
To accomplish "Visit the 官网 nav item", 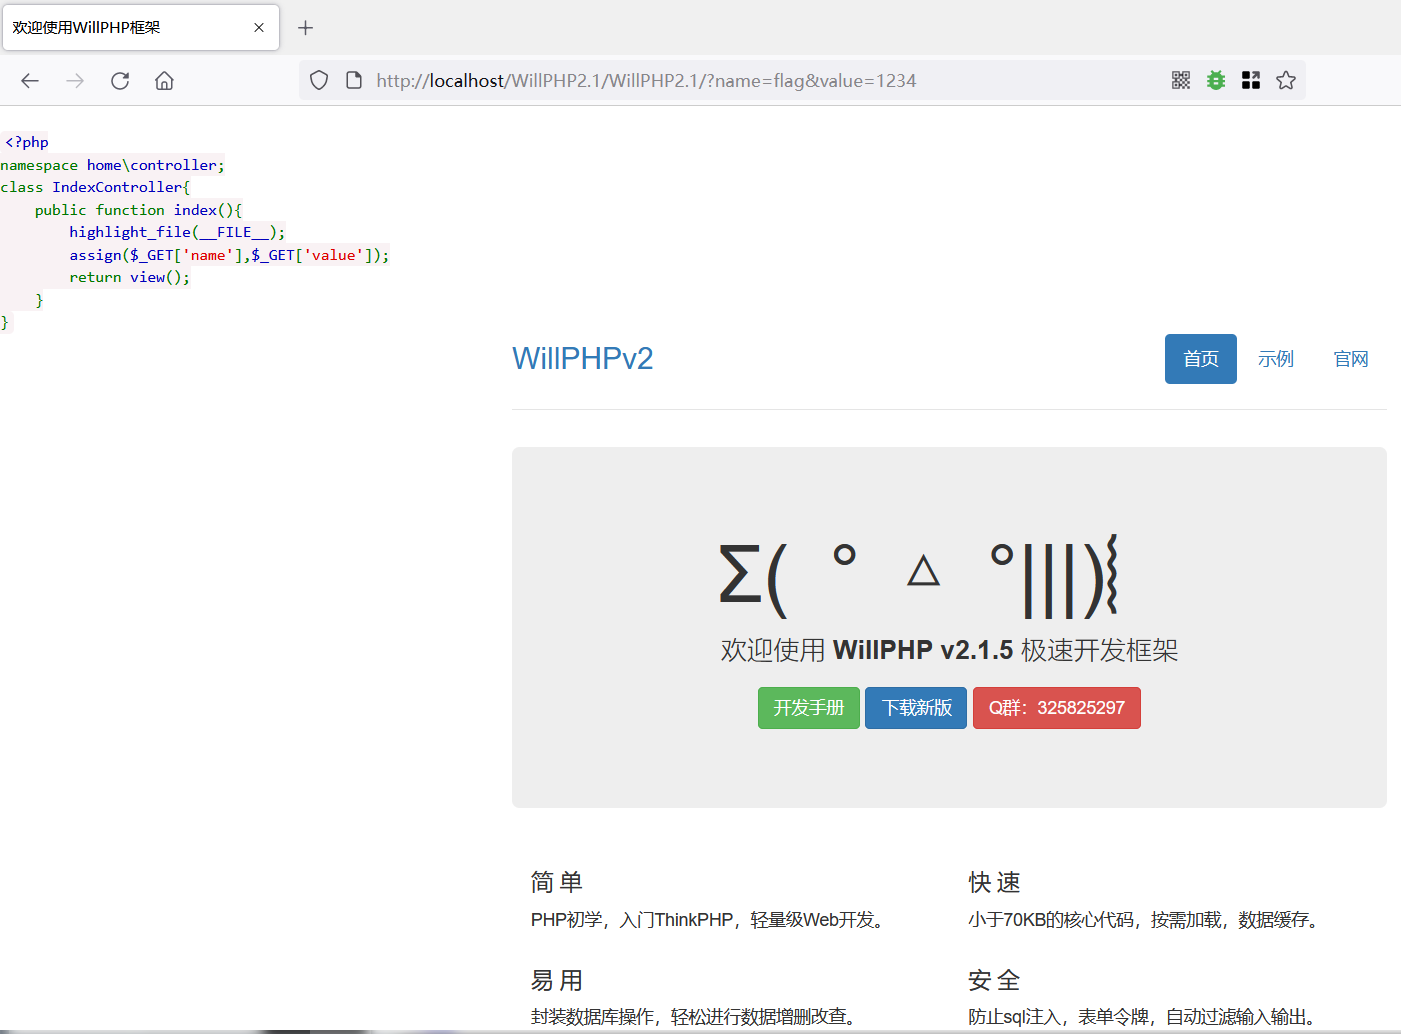I will click(1351, 359).
